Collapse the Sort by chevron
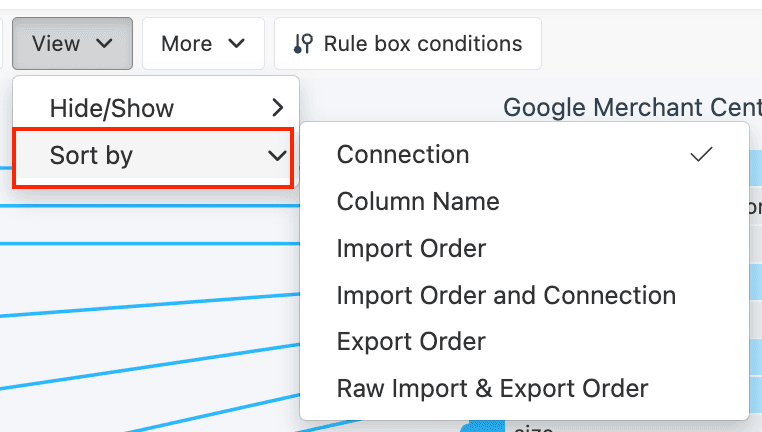 pos(277,156)
